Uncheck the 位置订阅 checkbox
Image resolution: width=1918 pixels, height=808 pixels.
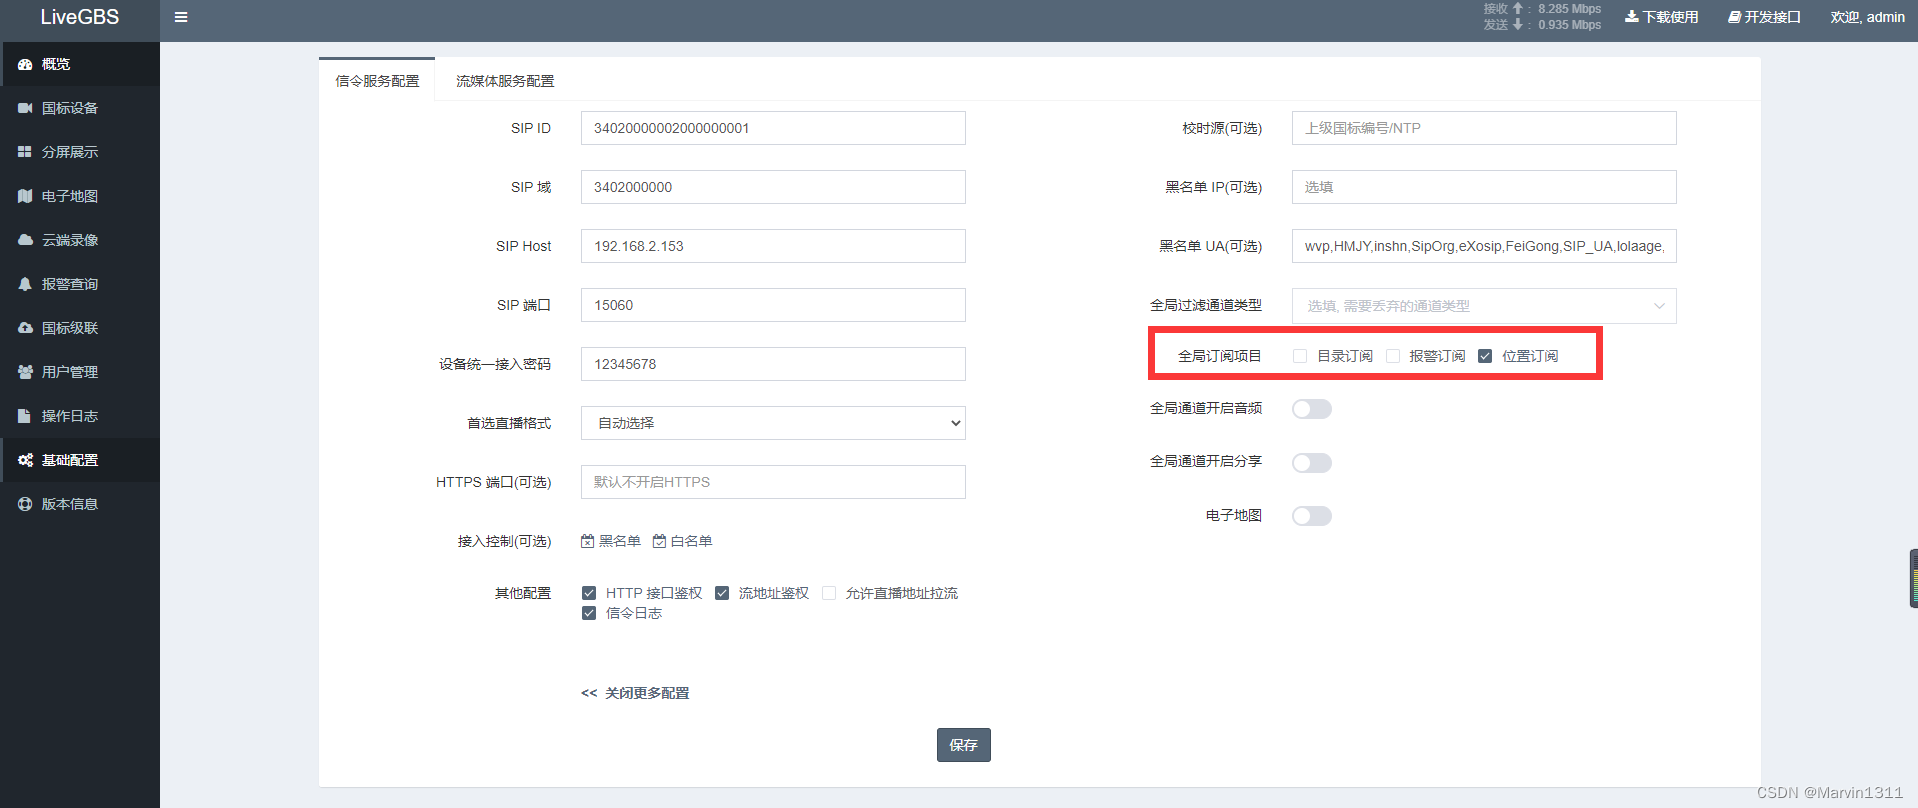pos(1485,356)
